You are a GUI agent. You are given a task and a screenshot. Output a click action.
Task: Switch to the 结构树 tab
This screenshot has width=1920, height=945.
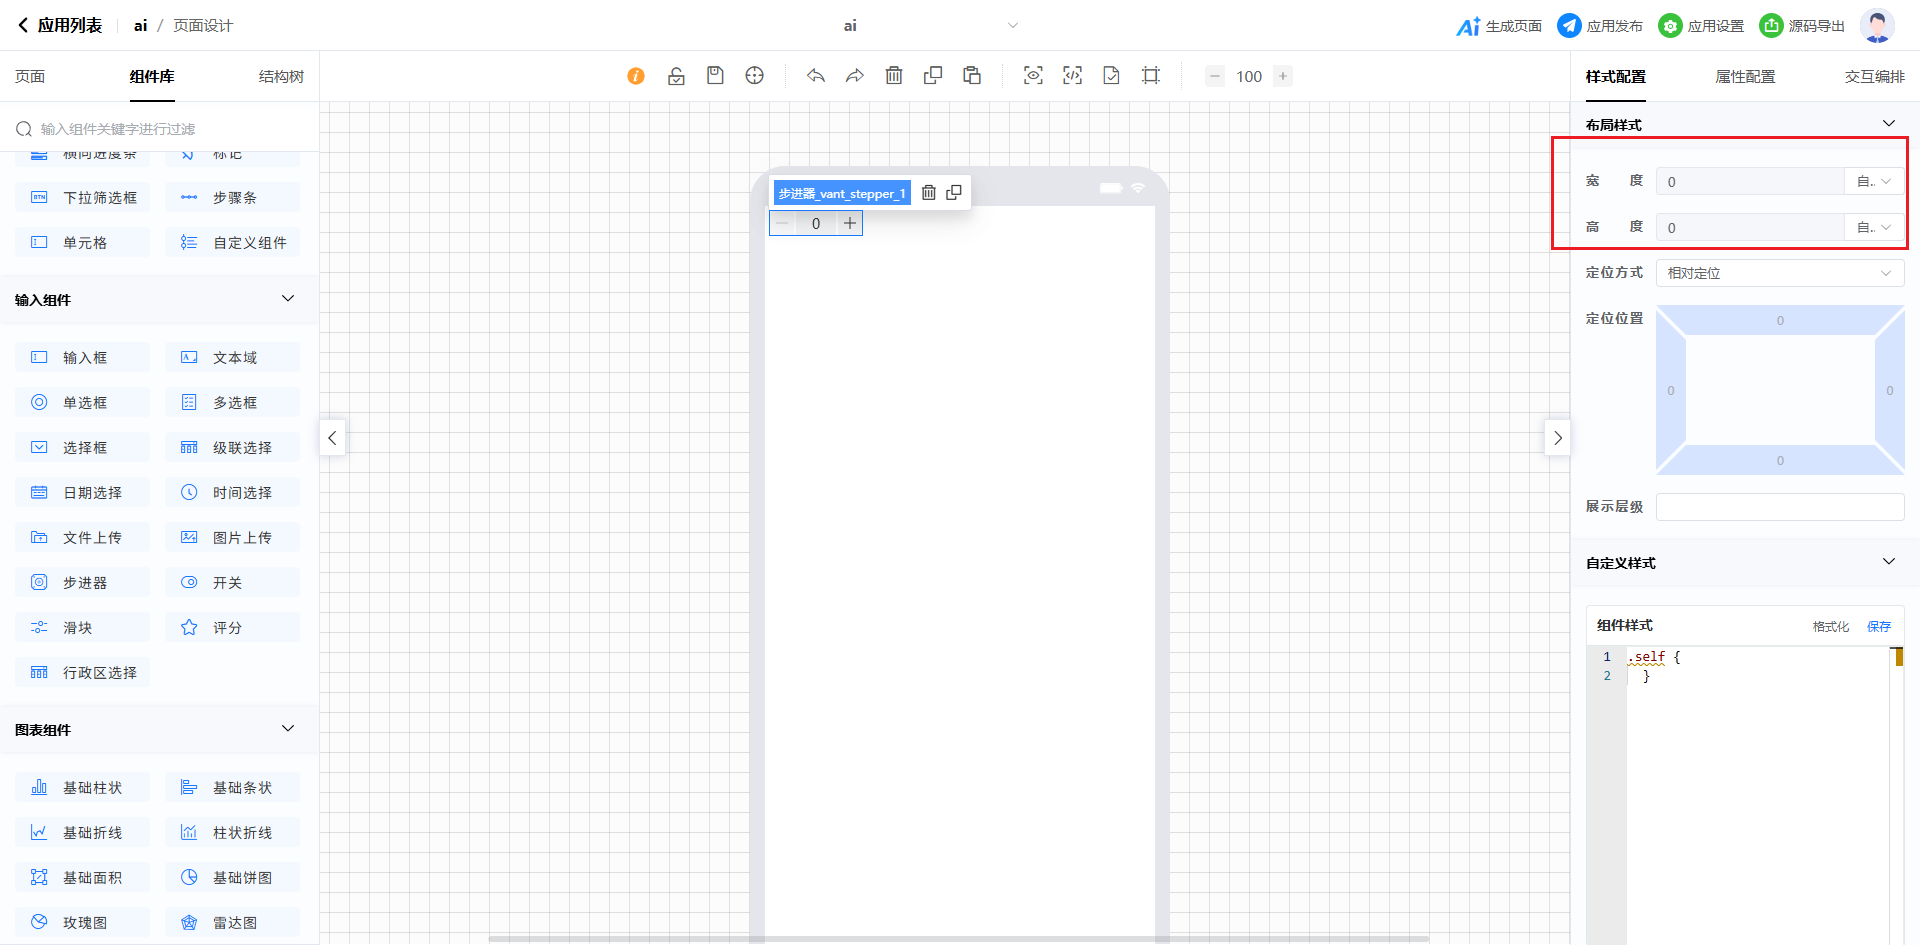[x=281, y=77]
